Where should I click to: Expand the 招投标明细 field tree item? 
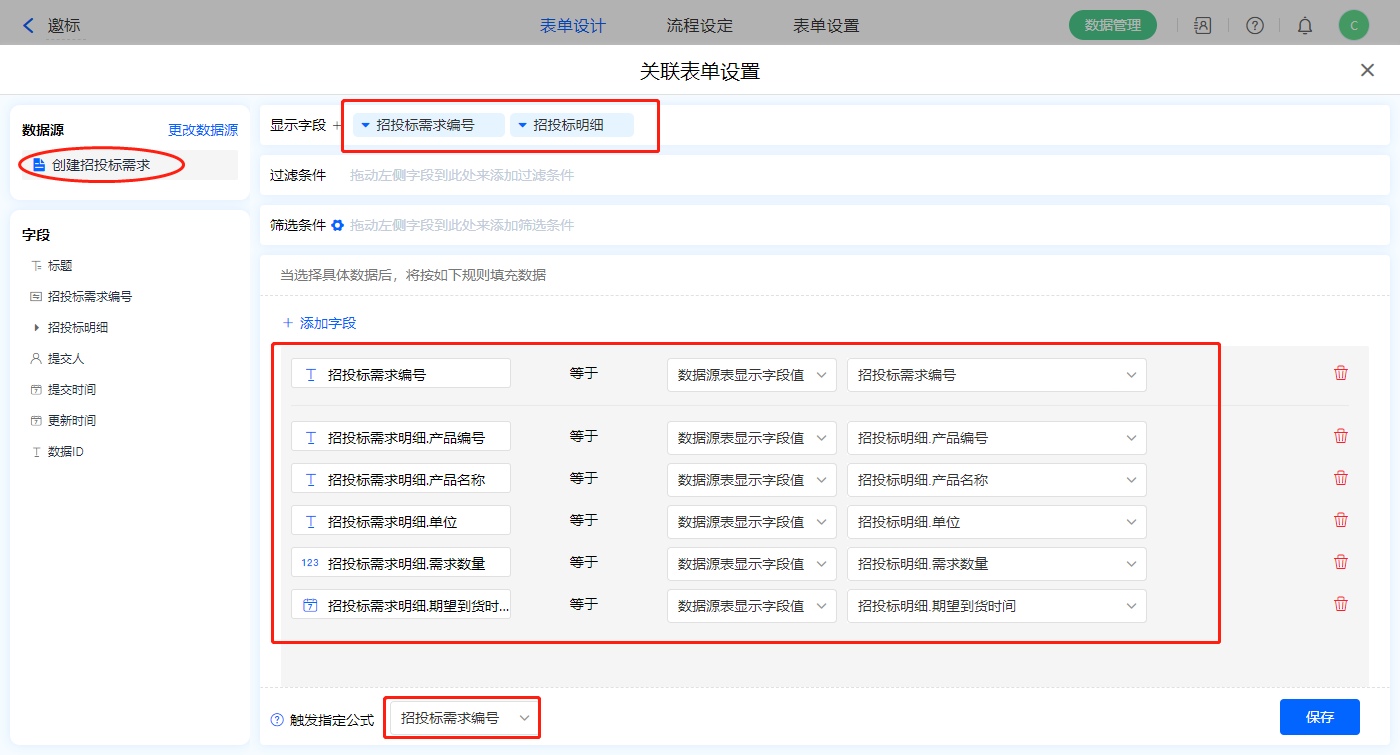[x=37, y=327]
